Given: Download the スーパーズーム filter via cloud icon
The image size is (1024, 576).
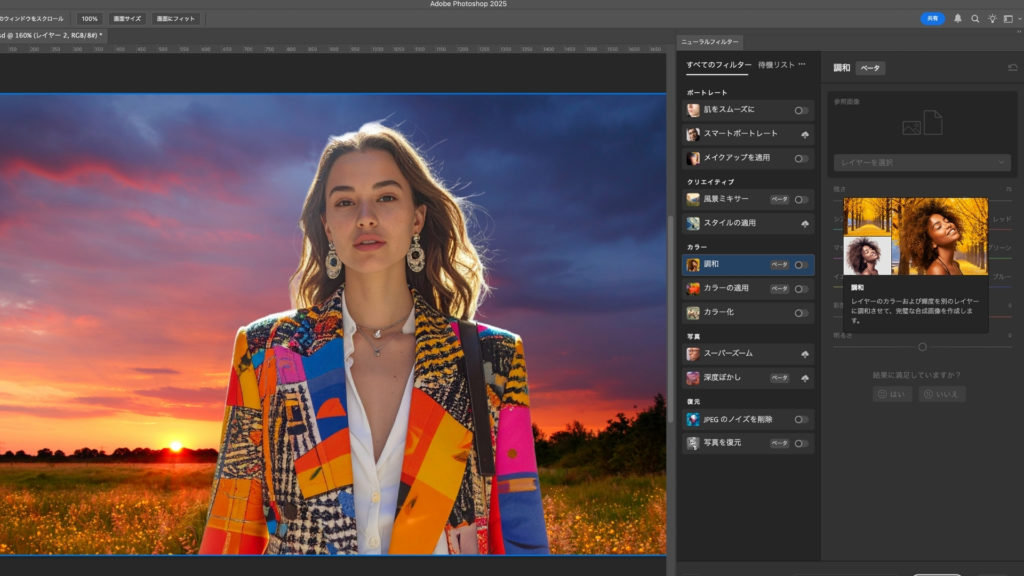Looking at the screenshot, I should [805, 354].
